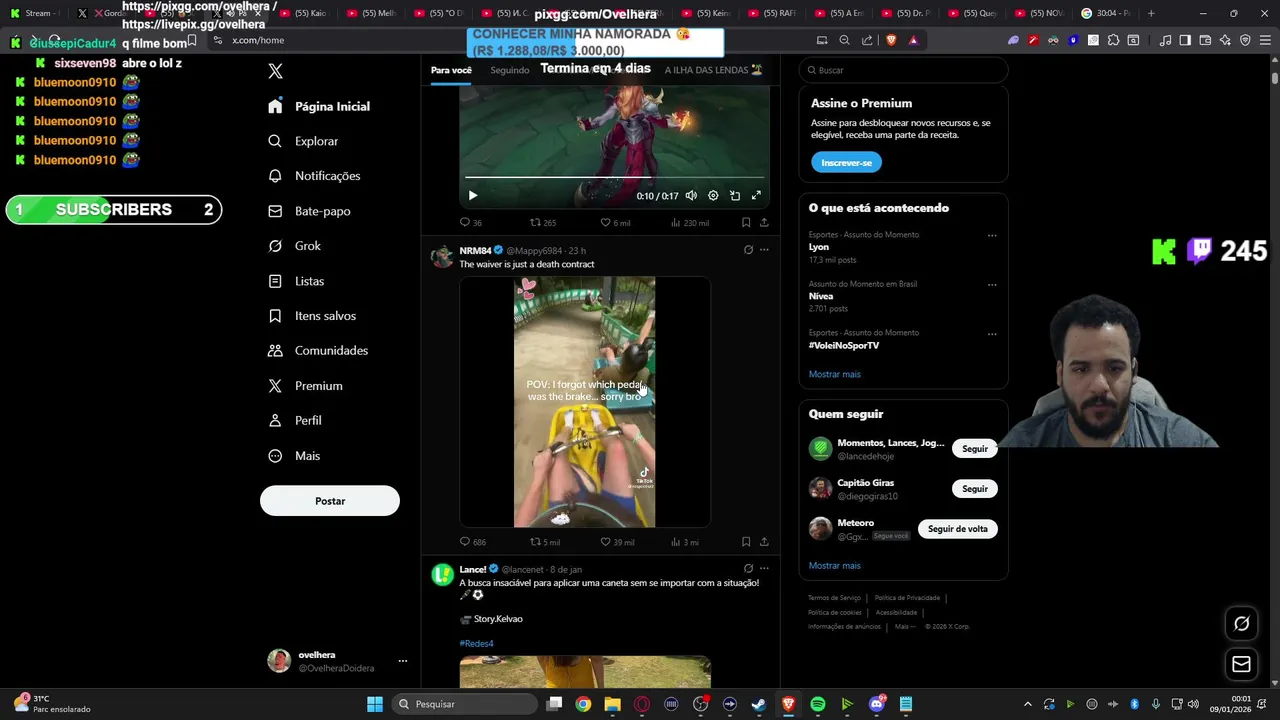The height and width of the screenshot is (720, 1280).
Task: Open the #VoleiNoSporTV trend
Action: 844,345
